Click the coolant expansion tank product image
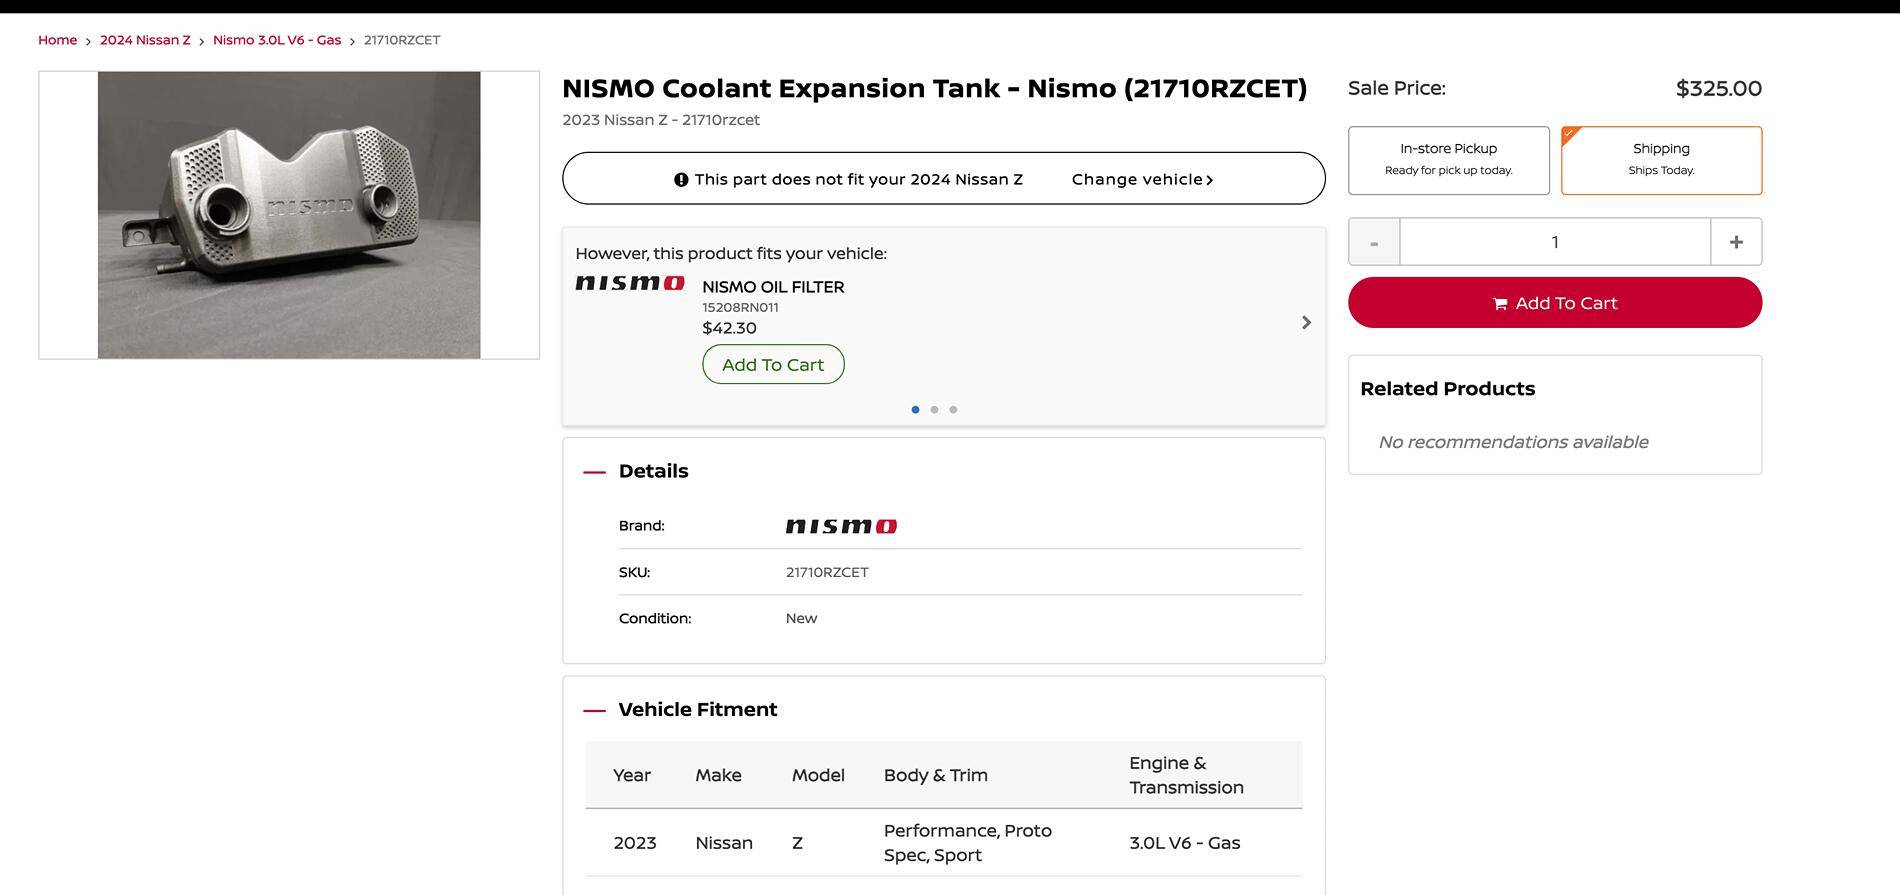Screen dimensions: 1900x895 [289, 215]
